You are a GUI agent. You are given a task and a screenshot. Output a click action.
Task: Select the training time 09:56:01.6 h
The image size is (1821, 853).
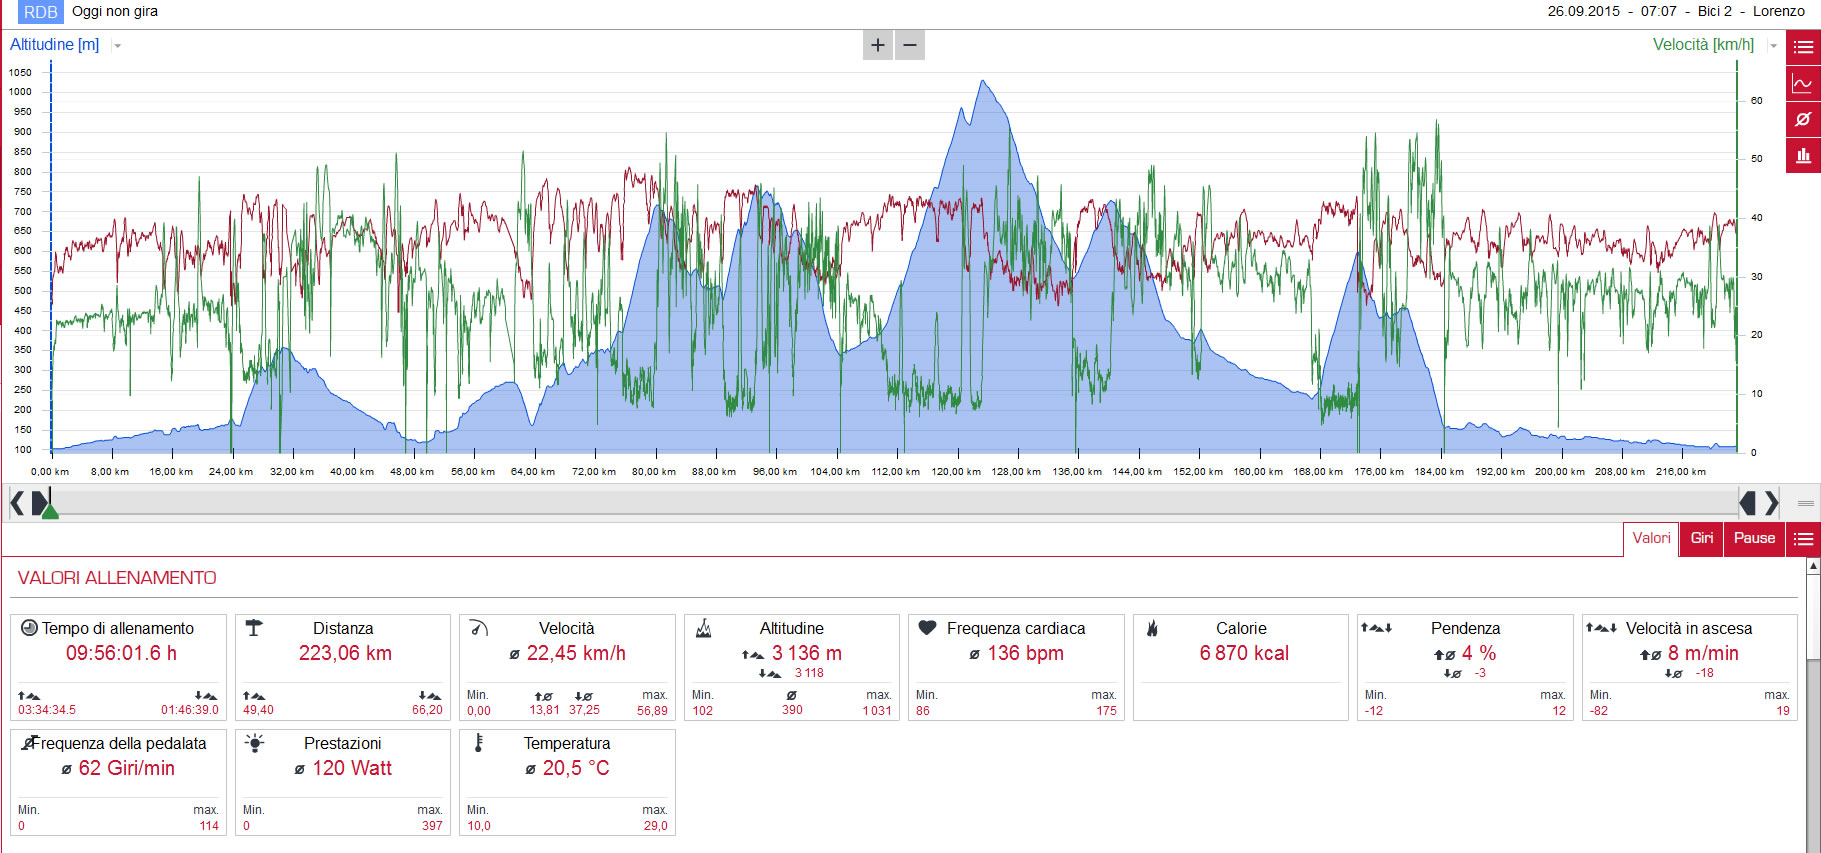pos(121,653)
